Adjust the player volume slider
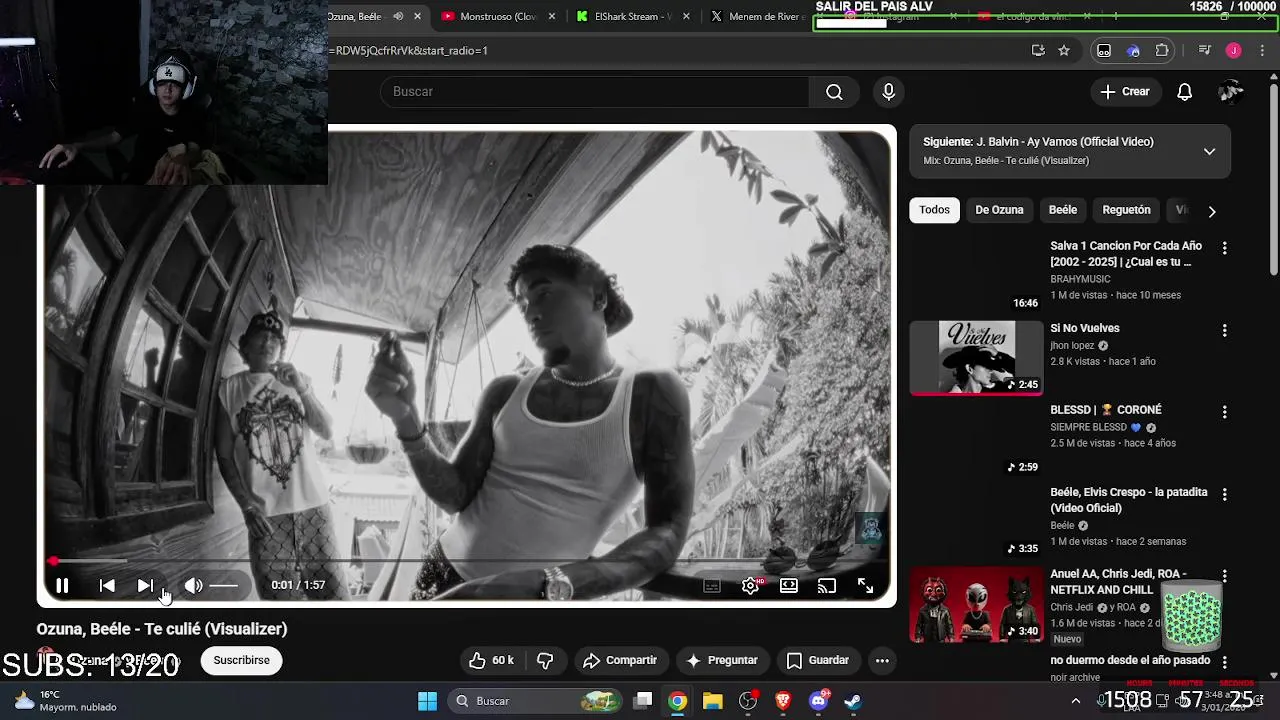This screenshot has height=720, width=1280. (x=224, y=586)
